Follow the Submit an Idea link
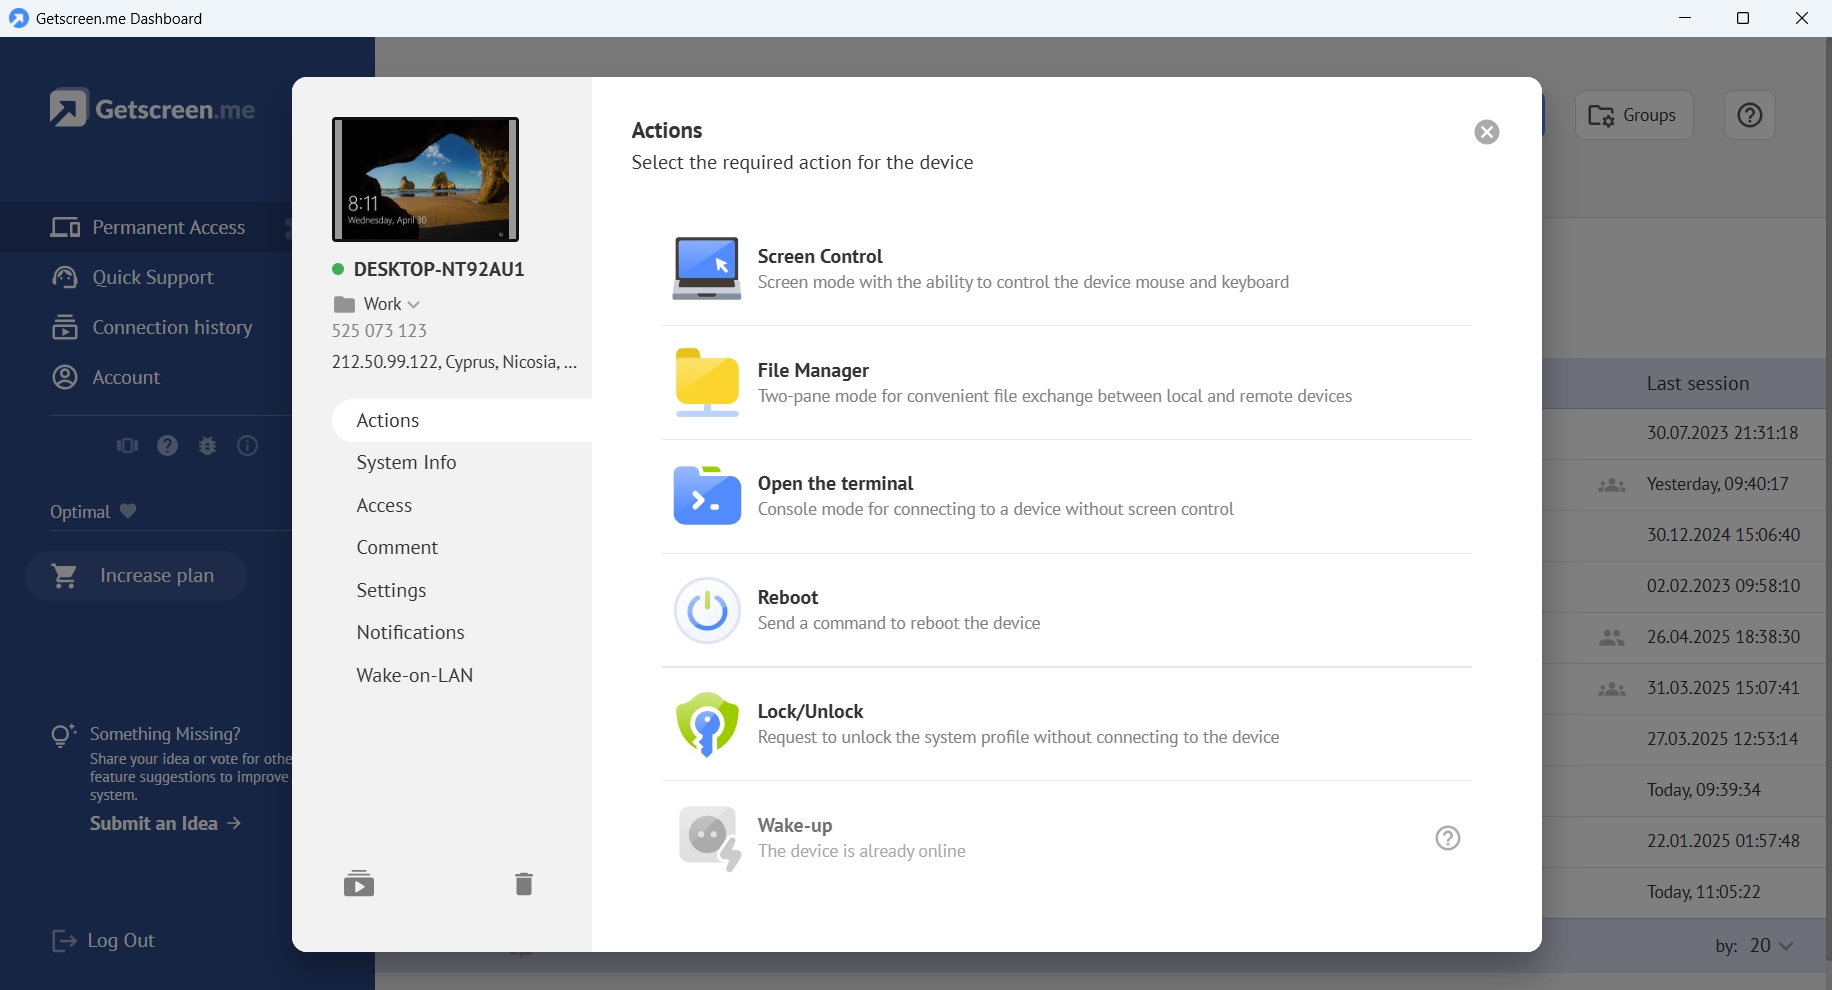 tap(165, 824)
